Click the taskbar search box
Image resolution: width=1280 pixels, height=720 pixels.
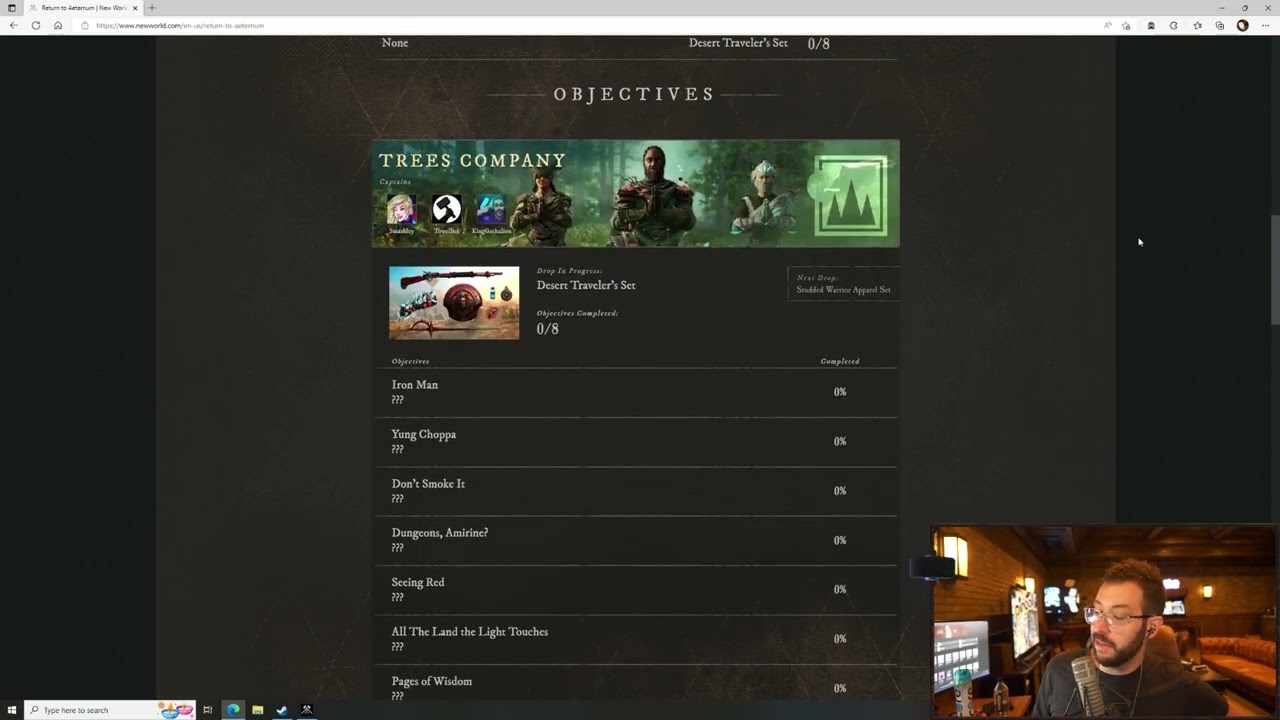coord(110,710)
